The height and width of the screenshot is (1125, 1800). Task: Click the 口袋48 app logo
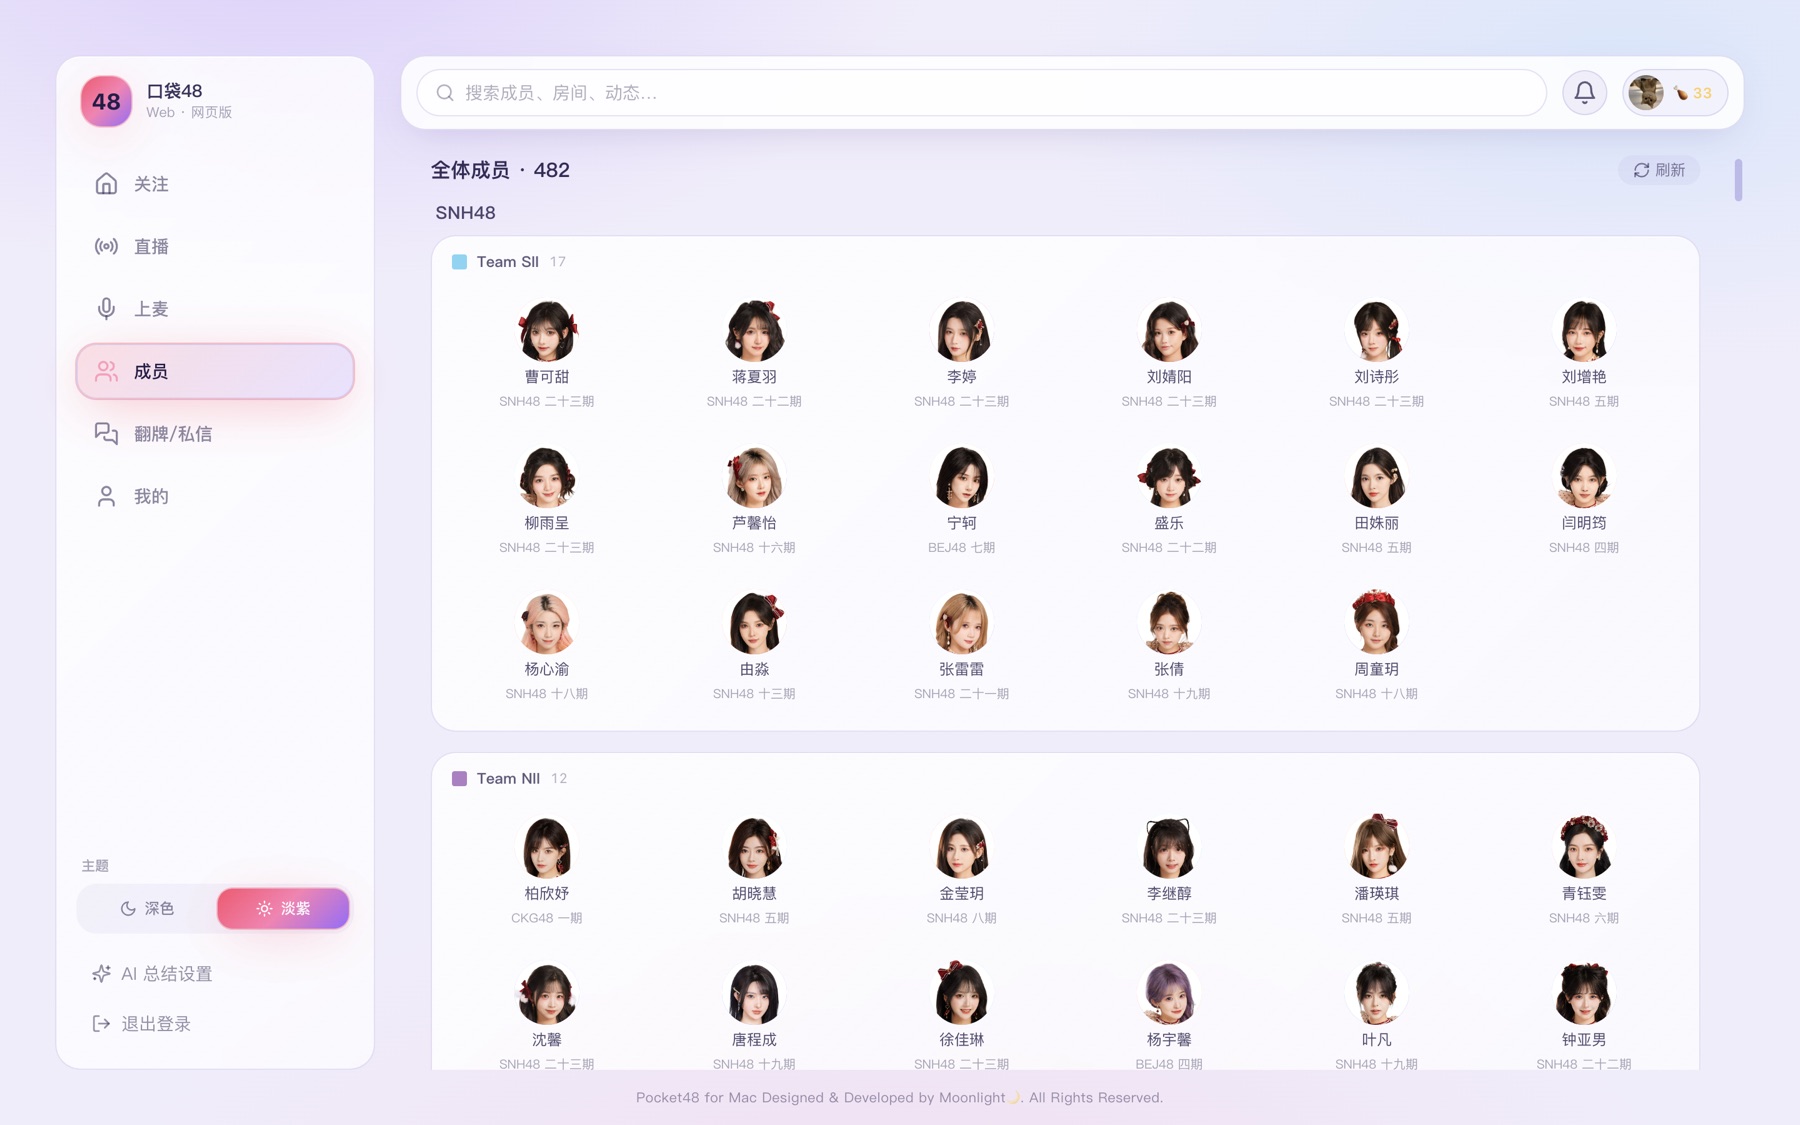(x=106, y=101)
